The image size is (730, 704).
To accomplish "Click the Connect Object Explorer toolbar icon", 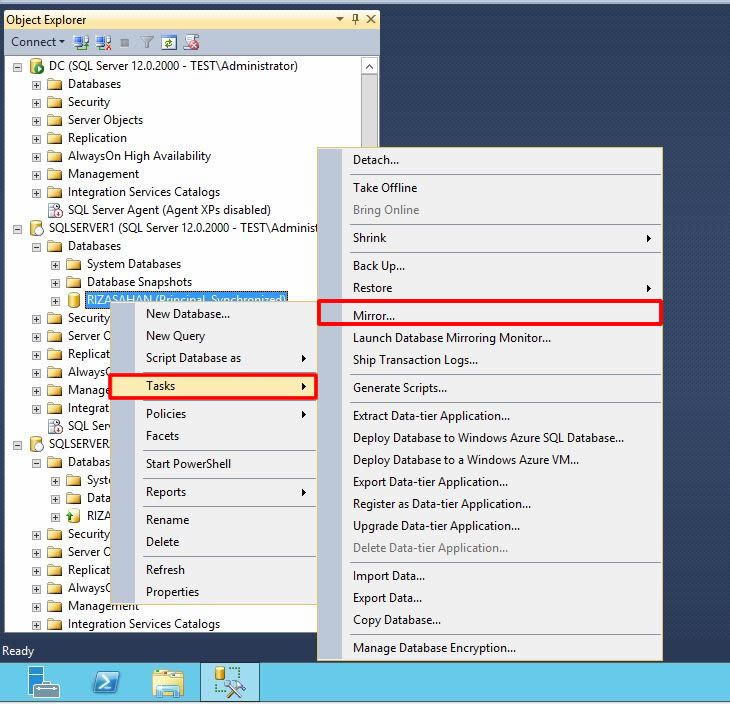I will click(x=81, y=42).
